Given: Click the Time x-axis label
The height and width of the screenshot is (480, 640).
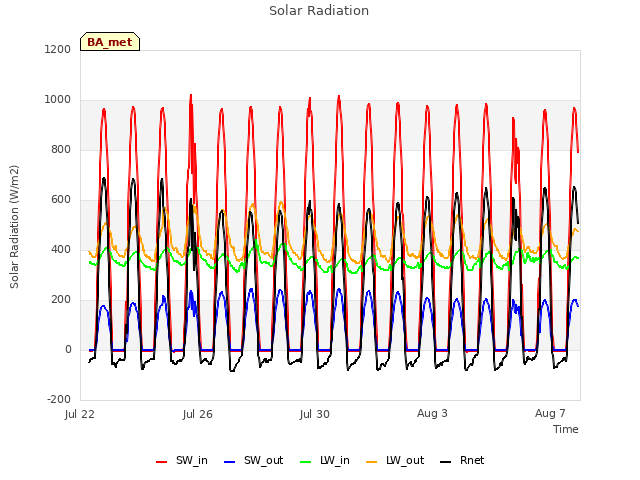Looking at the screenshot, I should click(x=566, y=429).
